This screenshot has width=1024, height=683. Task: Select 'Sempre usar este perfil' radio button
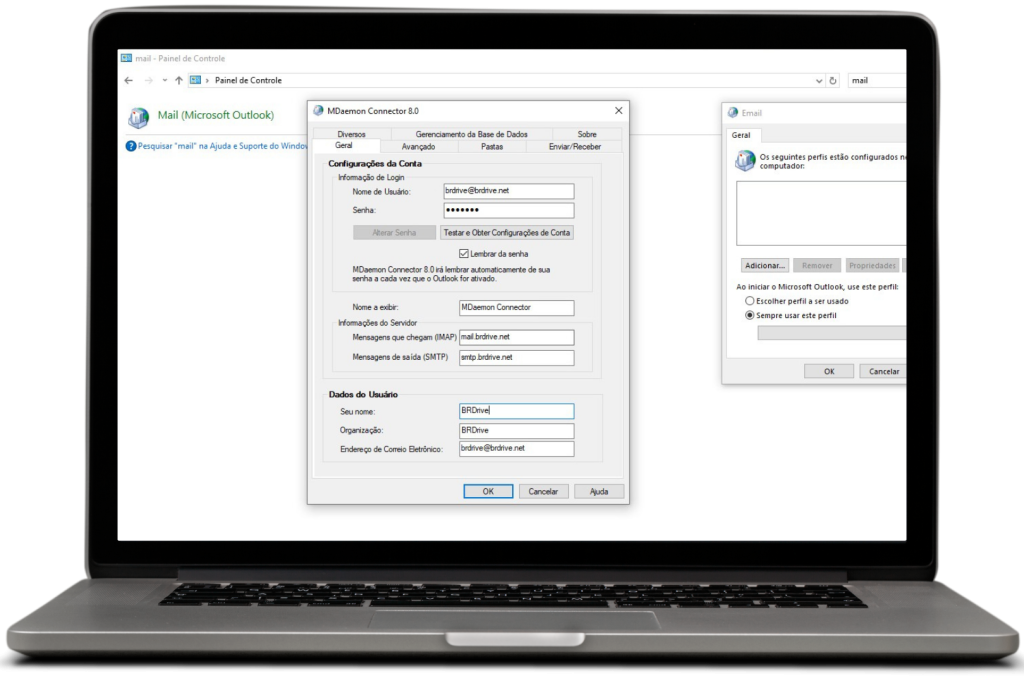[x=750, y=315]
